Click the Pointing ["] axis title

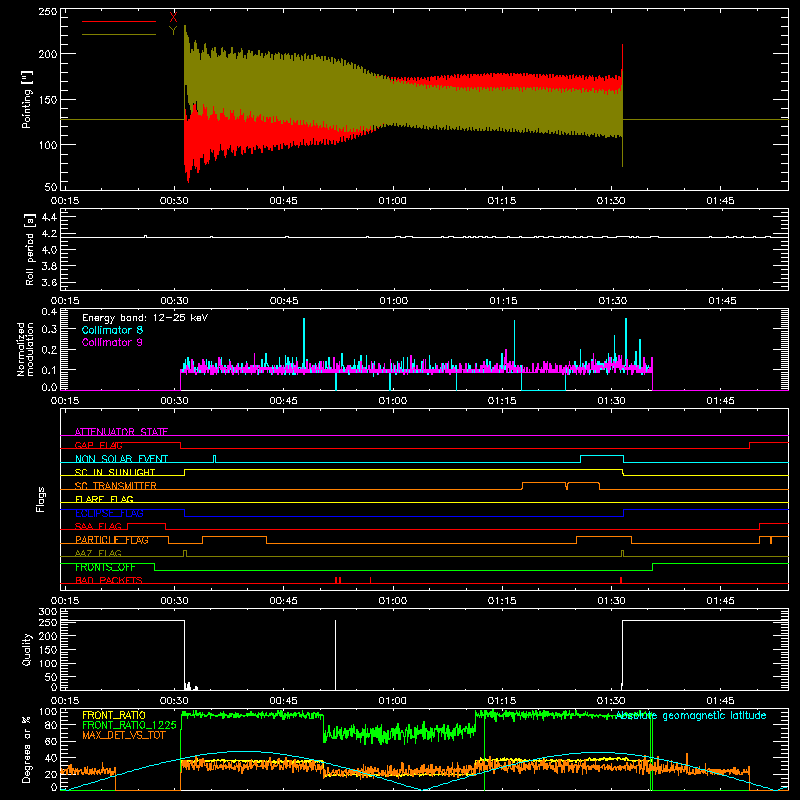tap(27, 99)
